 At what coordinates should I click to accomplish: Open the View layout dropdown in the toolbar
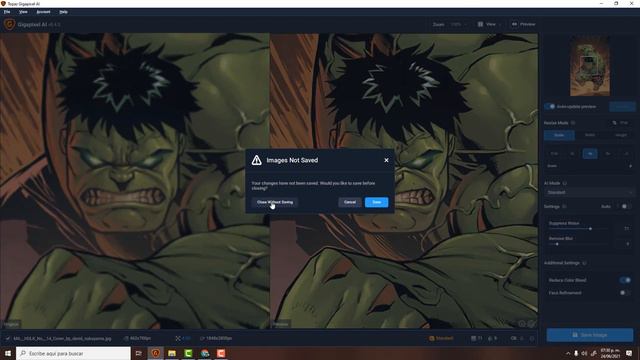[x=490, y=24]
